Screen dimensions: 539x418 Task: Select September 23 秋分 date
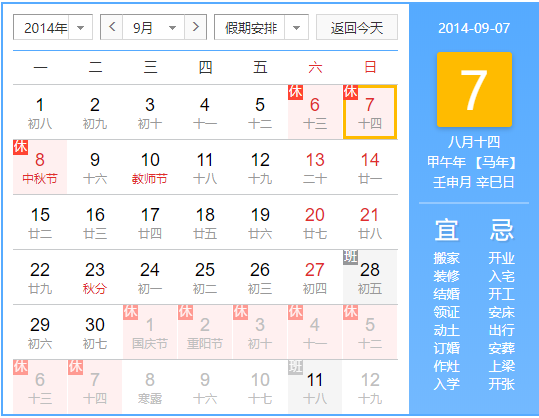click(95, 277)
